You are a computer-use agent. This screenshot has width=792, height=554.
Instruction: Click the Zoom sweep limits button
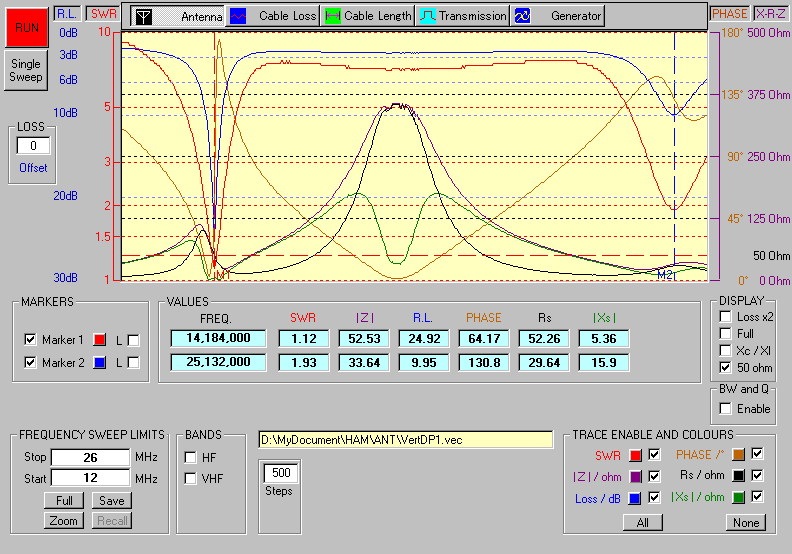(64, 521)
